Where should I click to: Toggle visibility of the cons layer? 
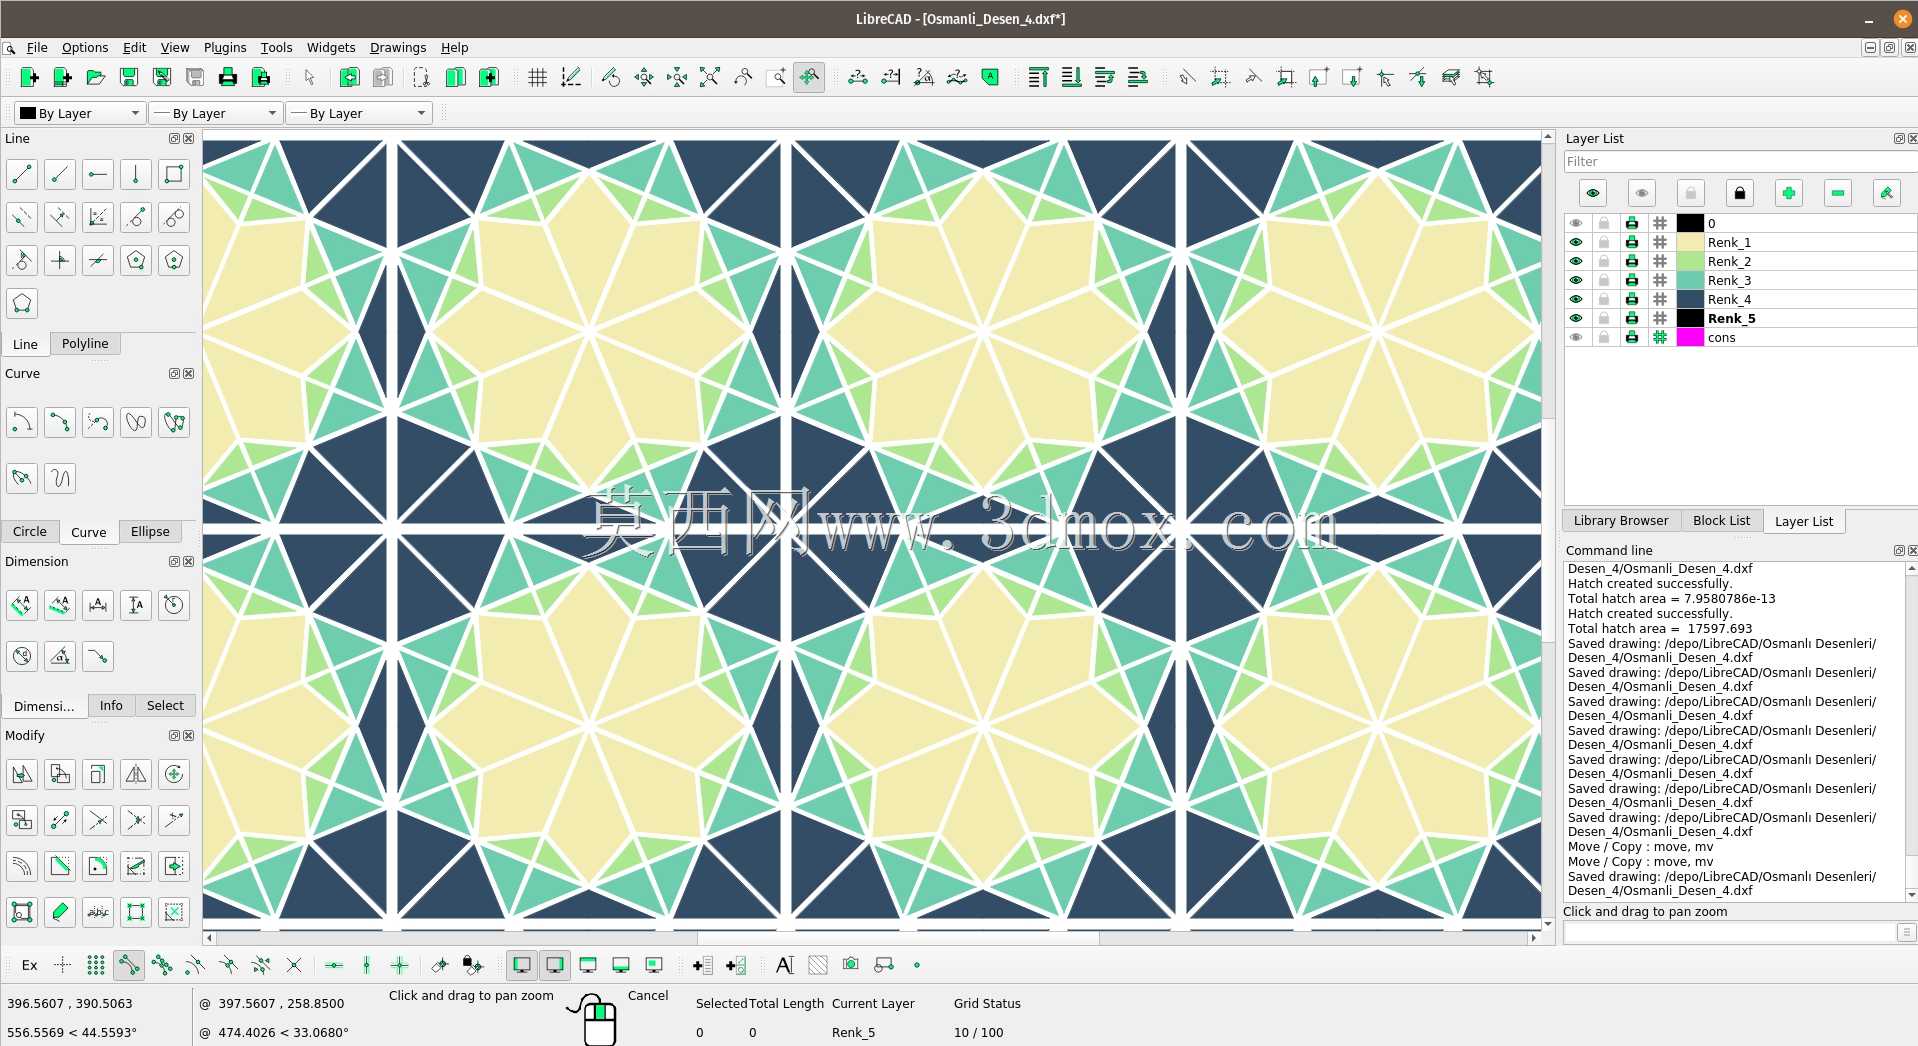click(1577, 337)
